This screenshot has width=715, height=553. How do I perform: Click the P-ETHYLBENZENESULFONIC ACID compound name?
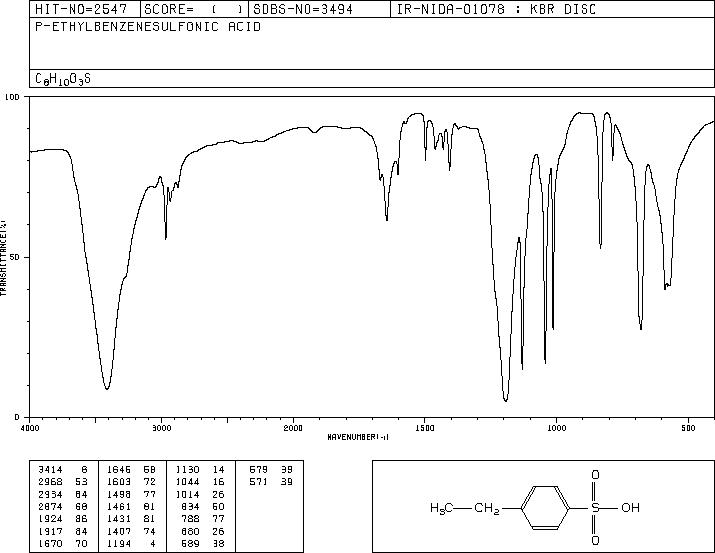[148, 27]
